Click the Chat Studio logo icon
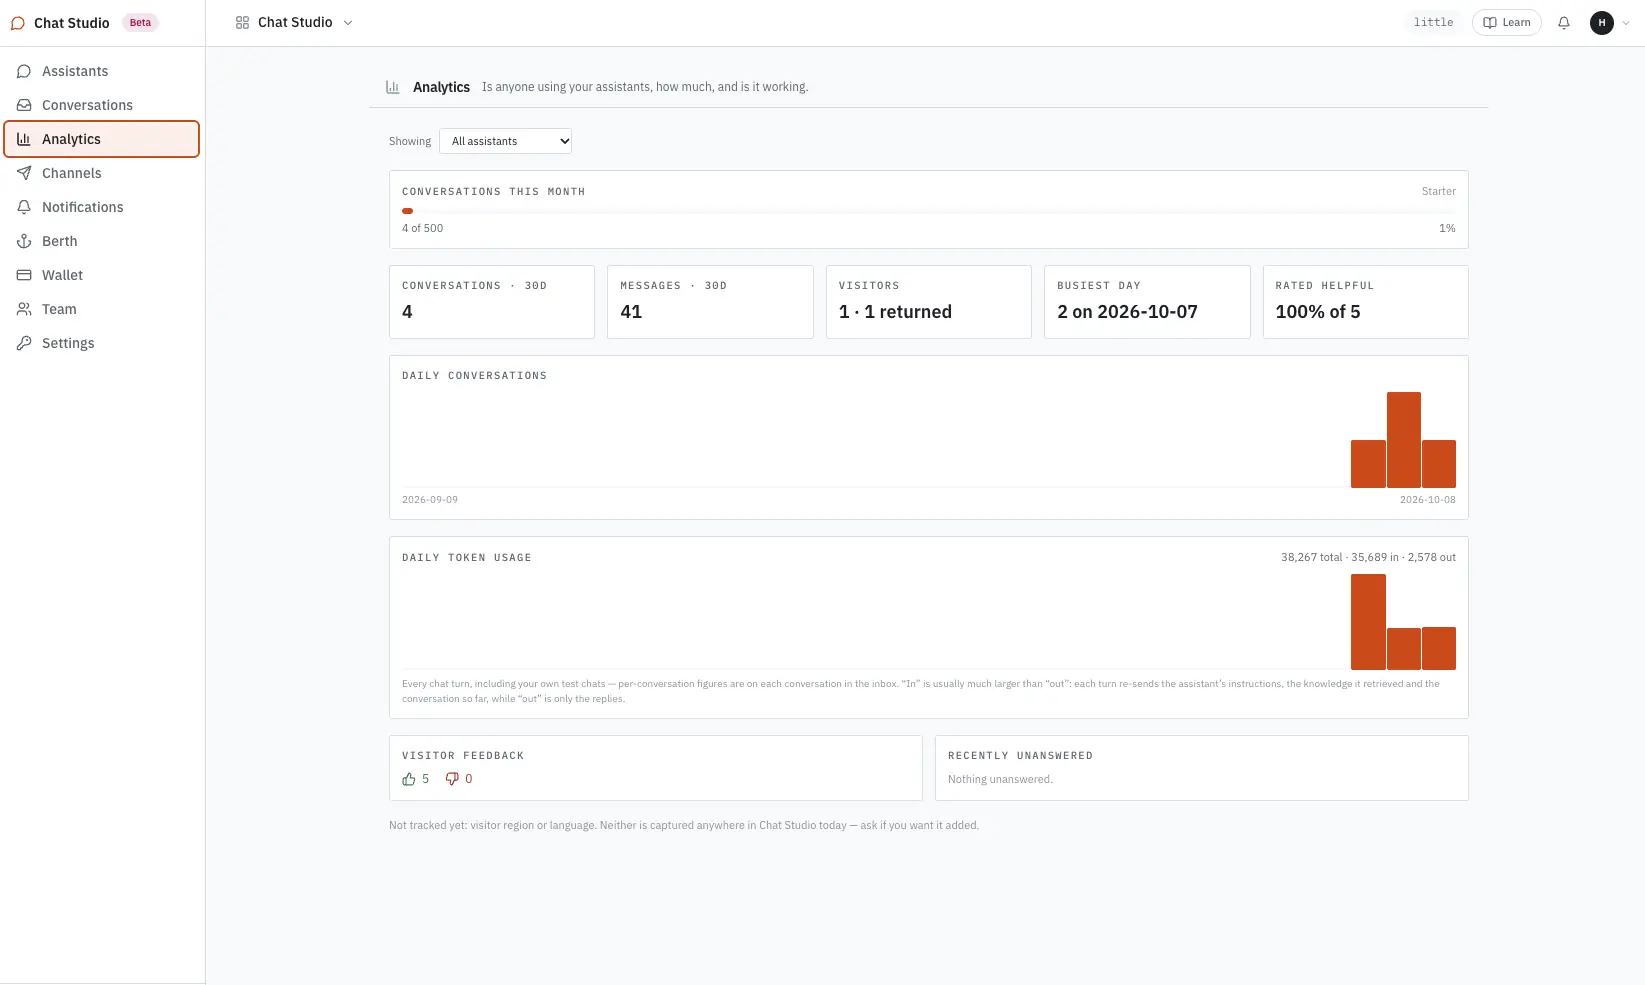This screenshot has height=985, width=1645. [x=18, y=23]
